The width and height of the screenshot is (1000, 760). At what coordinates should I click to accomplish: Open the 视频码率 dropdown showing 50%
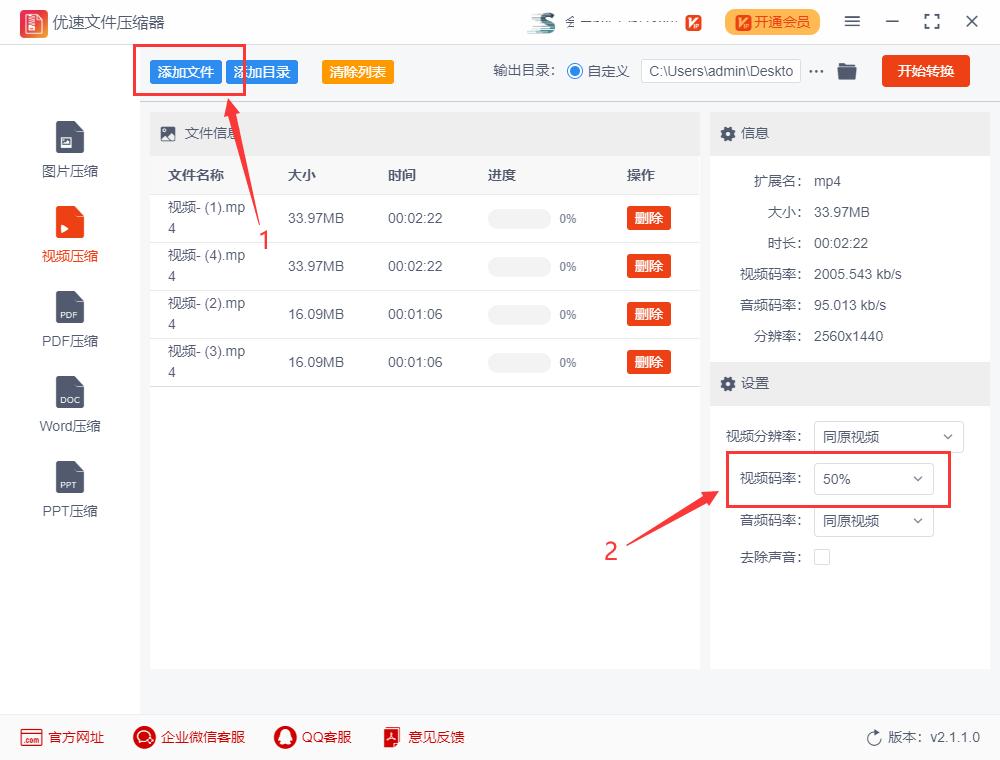[874, 479]
